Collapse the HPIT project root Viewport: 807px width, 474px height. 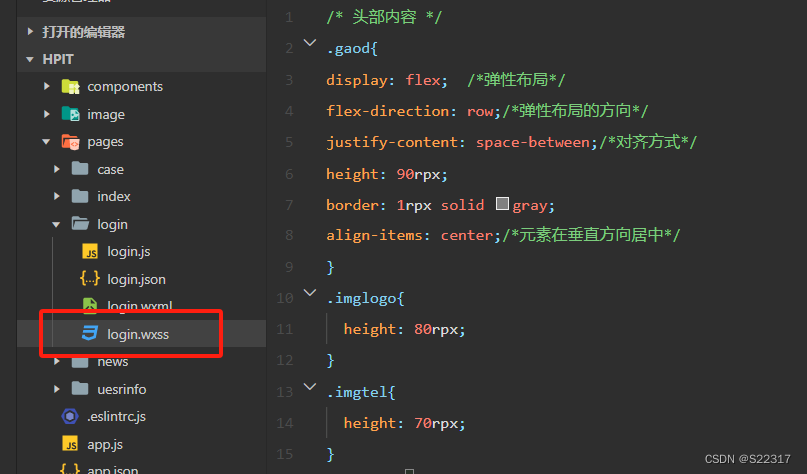[30, 60]
